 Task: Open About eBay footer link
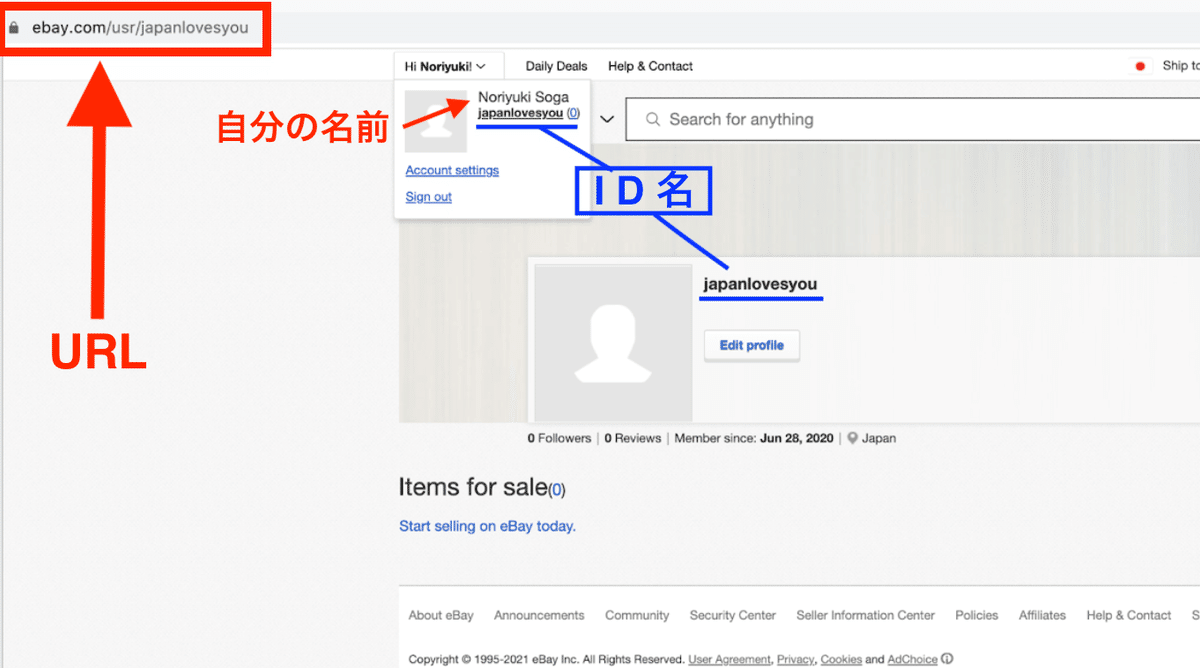point(441,615)
